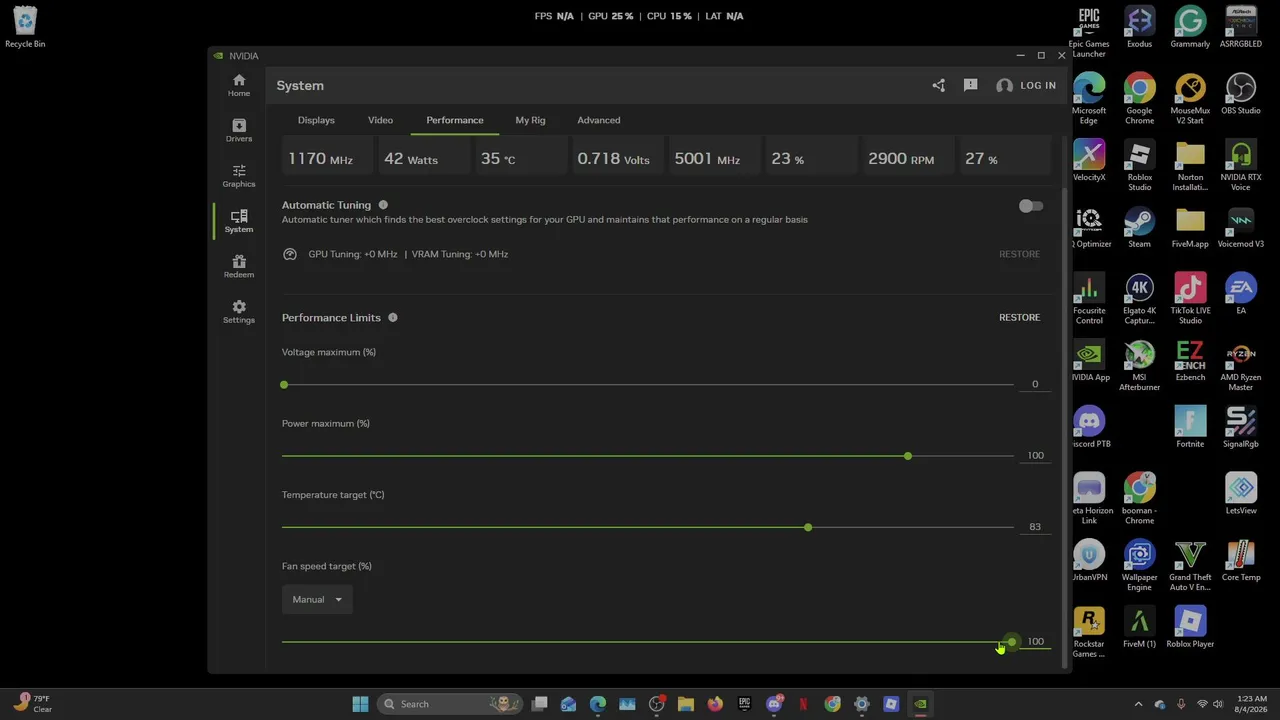Image resolution: width=1280 pixels, height=720 pixels.
Task: Open the Drivers section in sidebar
Action: pos(238,130)
